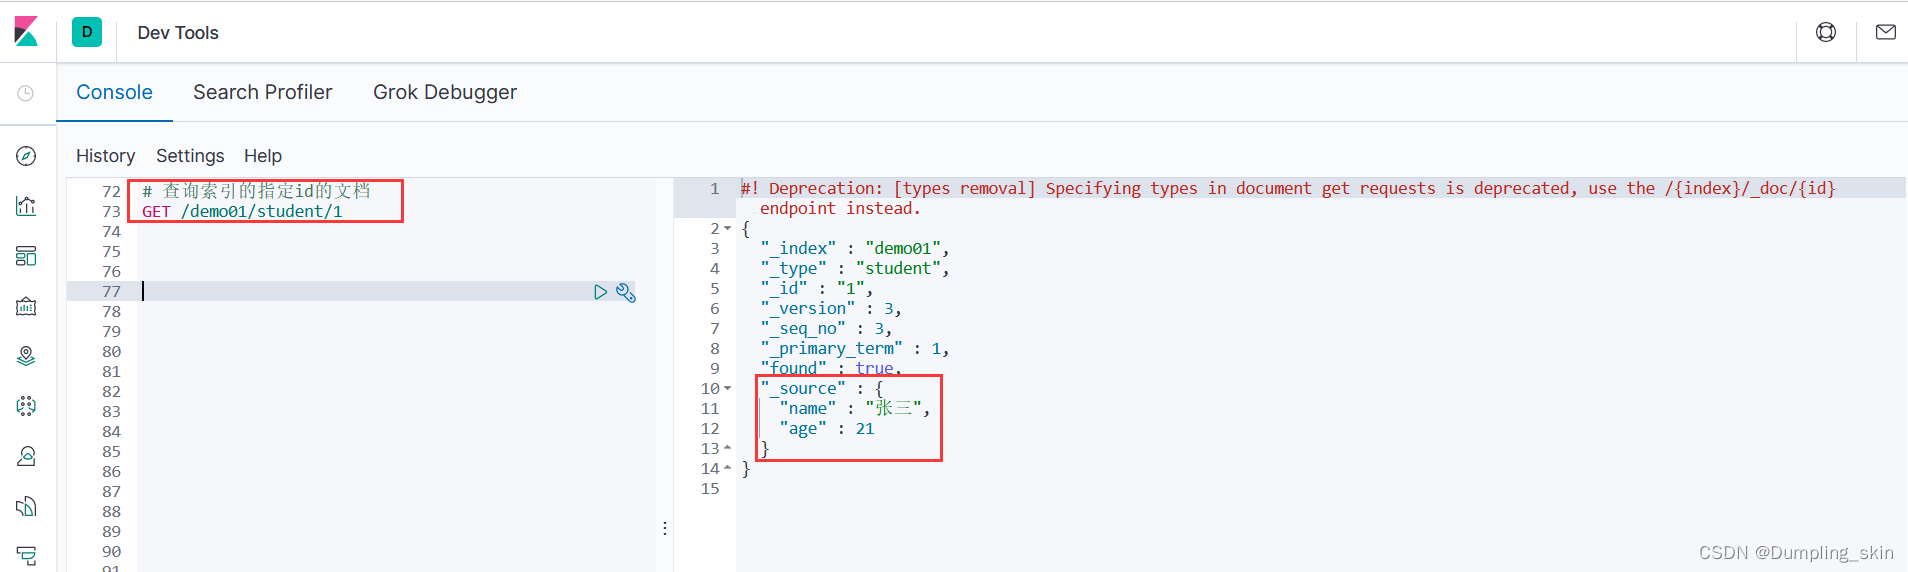This screenshot has height=572, width=1908.
Task: Open the recently viewed clock icon
Action: tap(26, 93)
